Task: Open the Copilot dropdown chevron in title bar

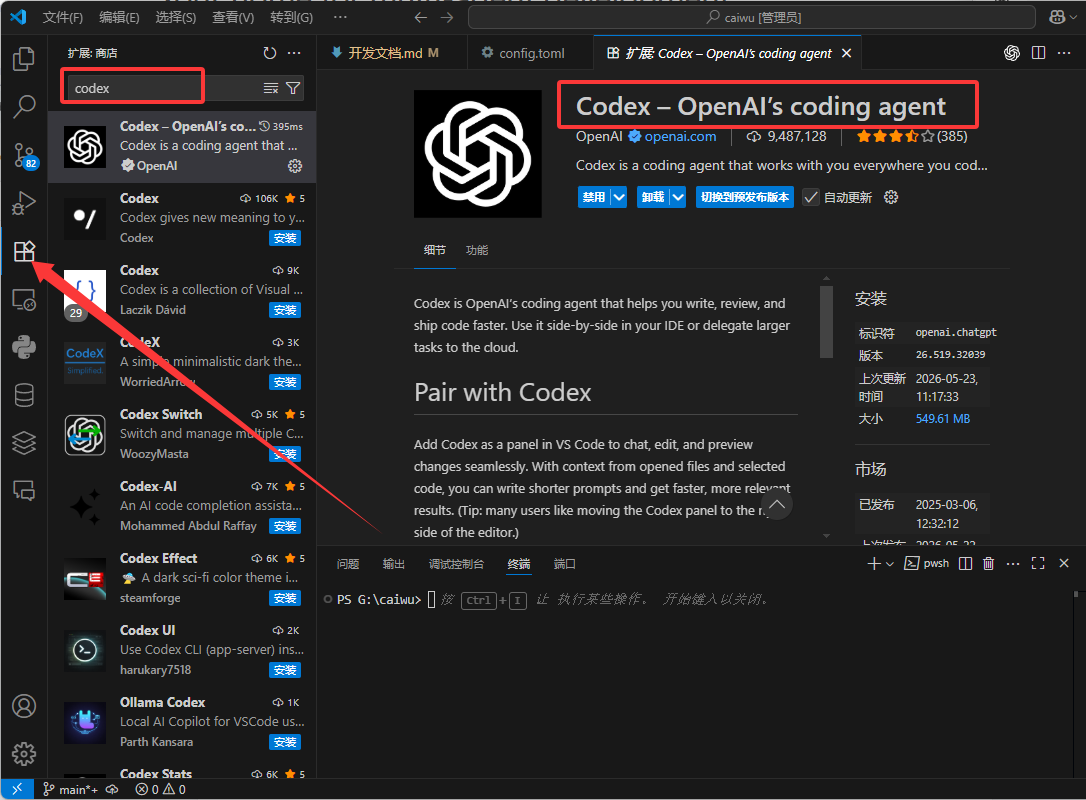Action: click(x=1074, y=17)
